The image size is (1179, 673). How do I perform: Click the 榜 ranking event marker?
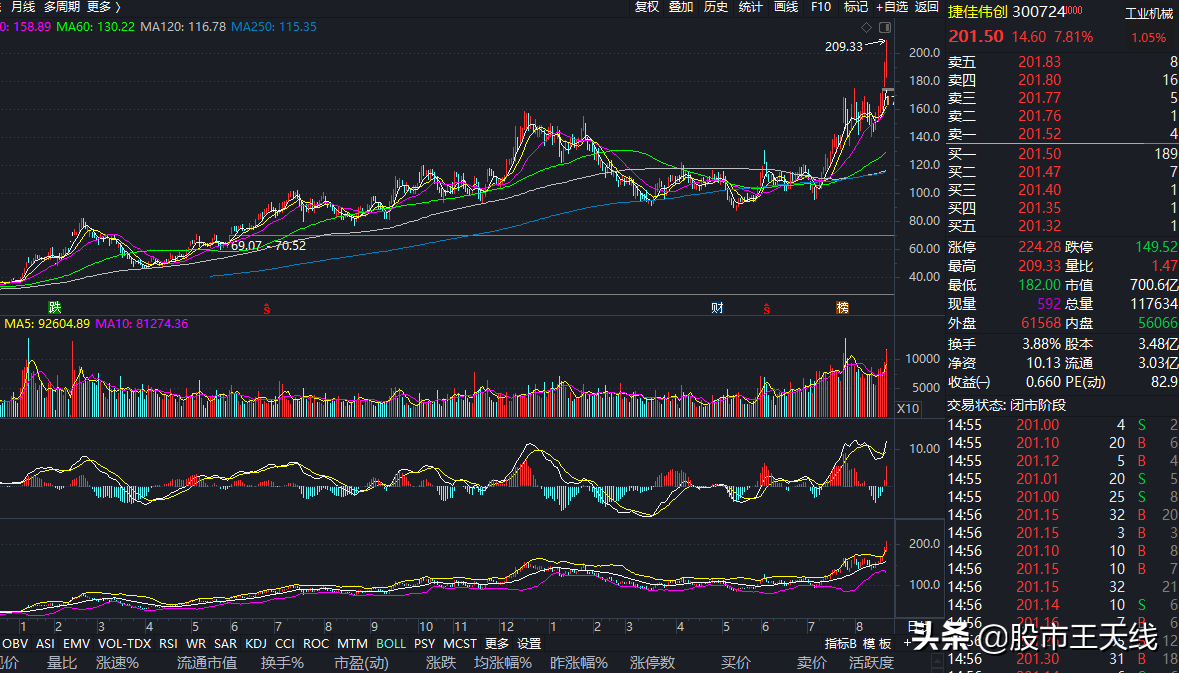coord(843,306)
